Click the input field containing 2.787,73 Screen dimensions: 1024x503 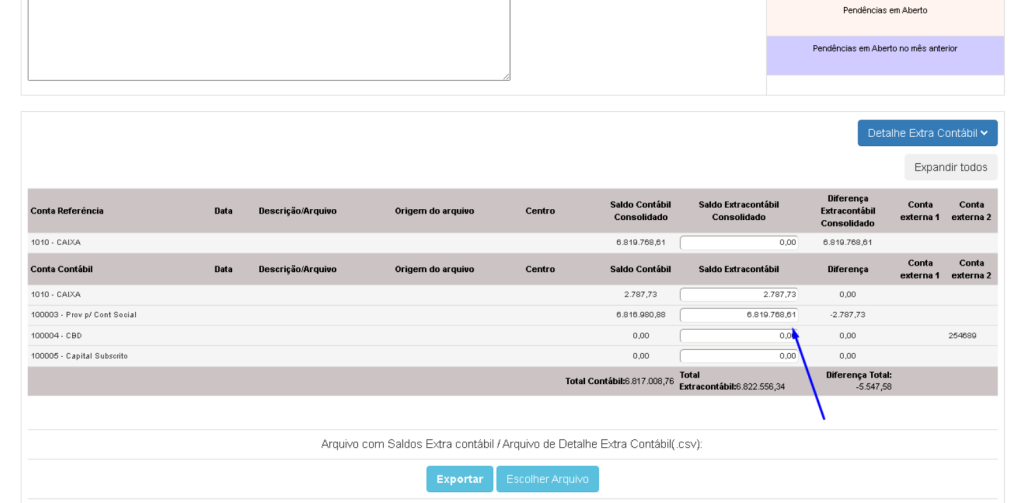pos(738,295)
